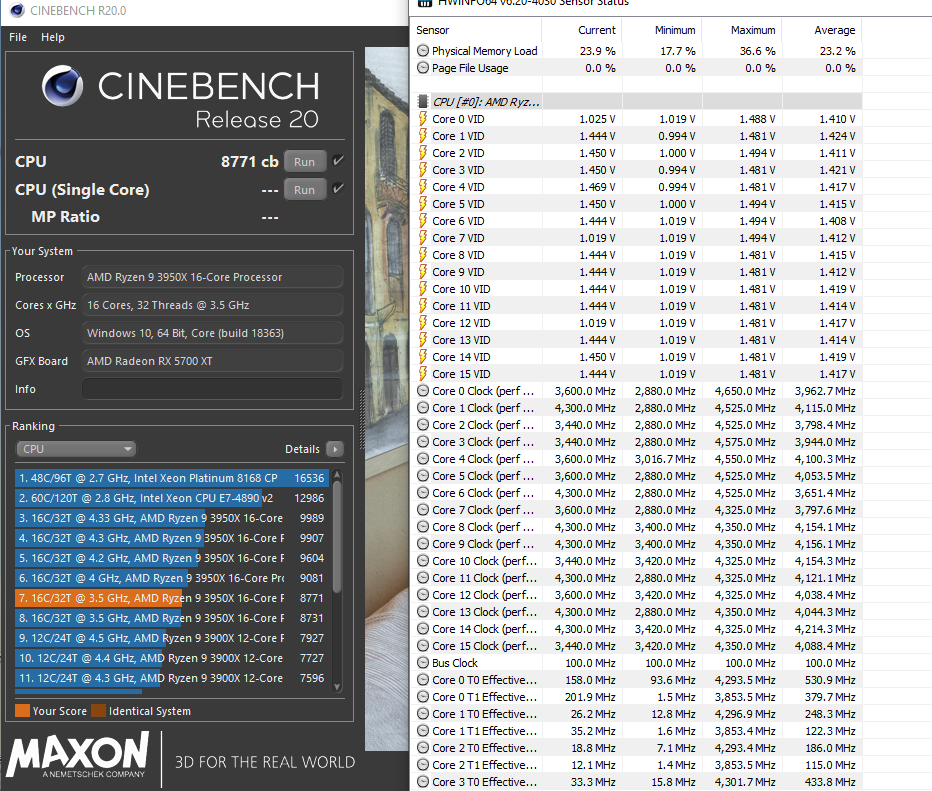
Task: Expand ranking Details arrow button
Action: click(x=335, y=449)
